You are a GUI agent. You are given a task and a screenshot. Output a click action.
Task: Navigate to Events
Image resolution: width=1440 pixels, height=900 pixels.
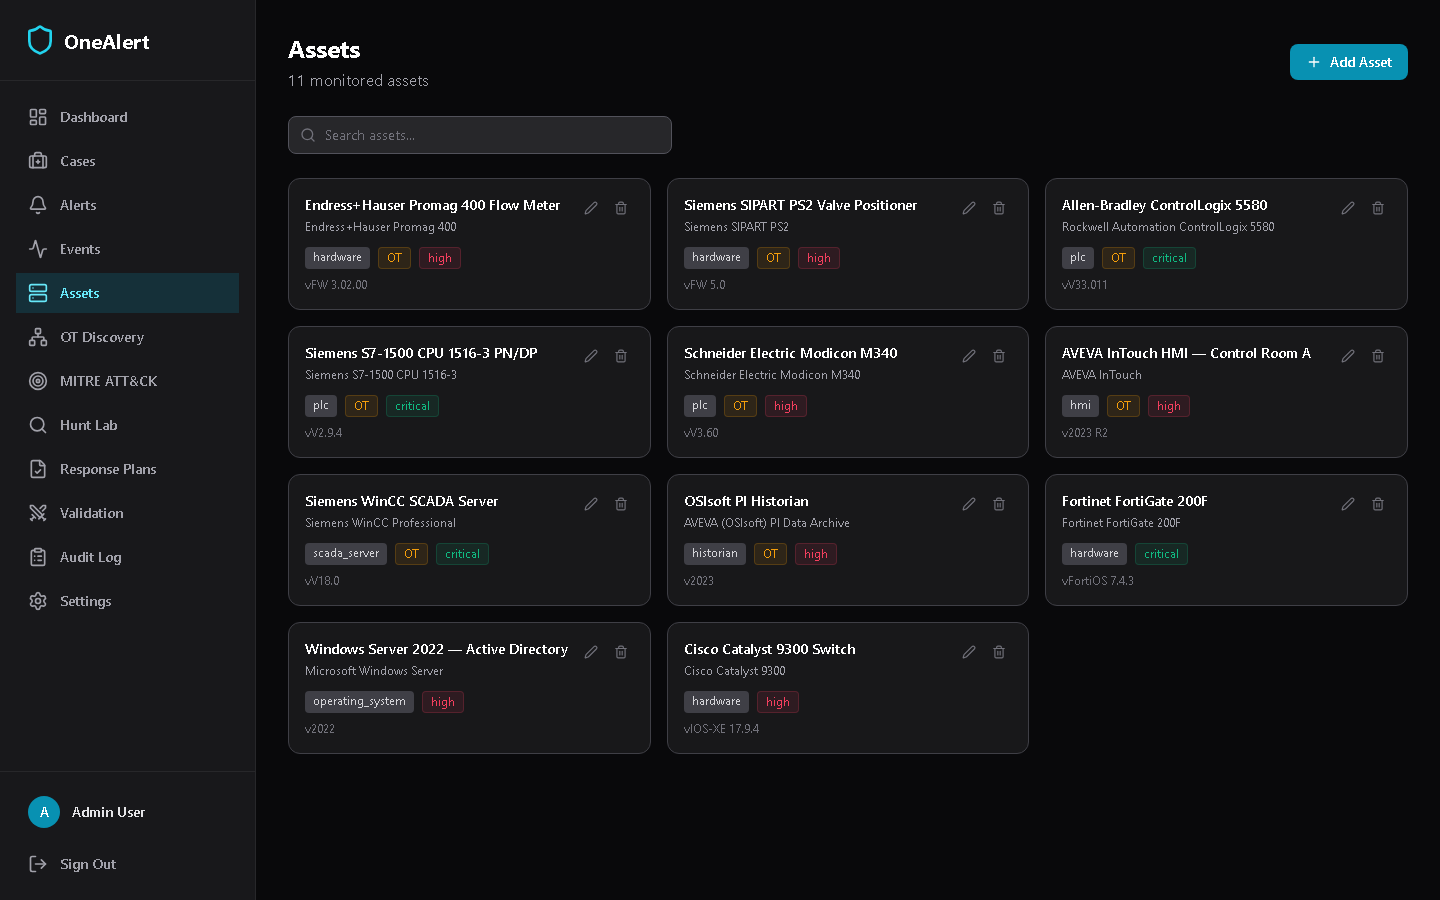[x=128, y=249]
